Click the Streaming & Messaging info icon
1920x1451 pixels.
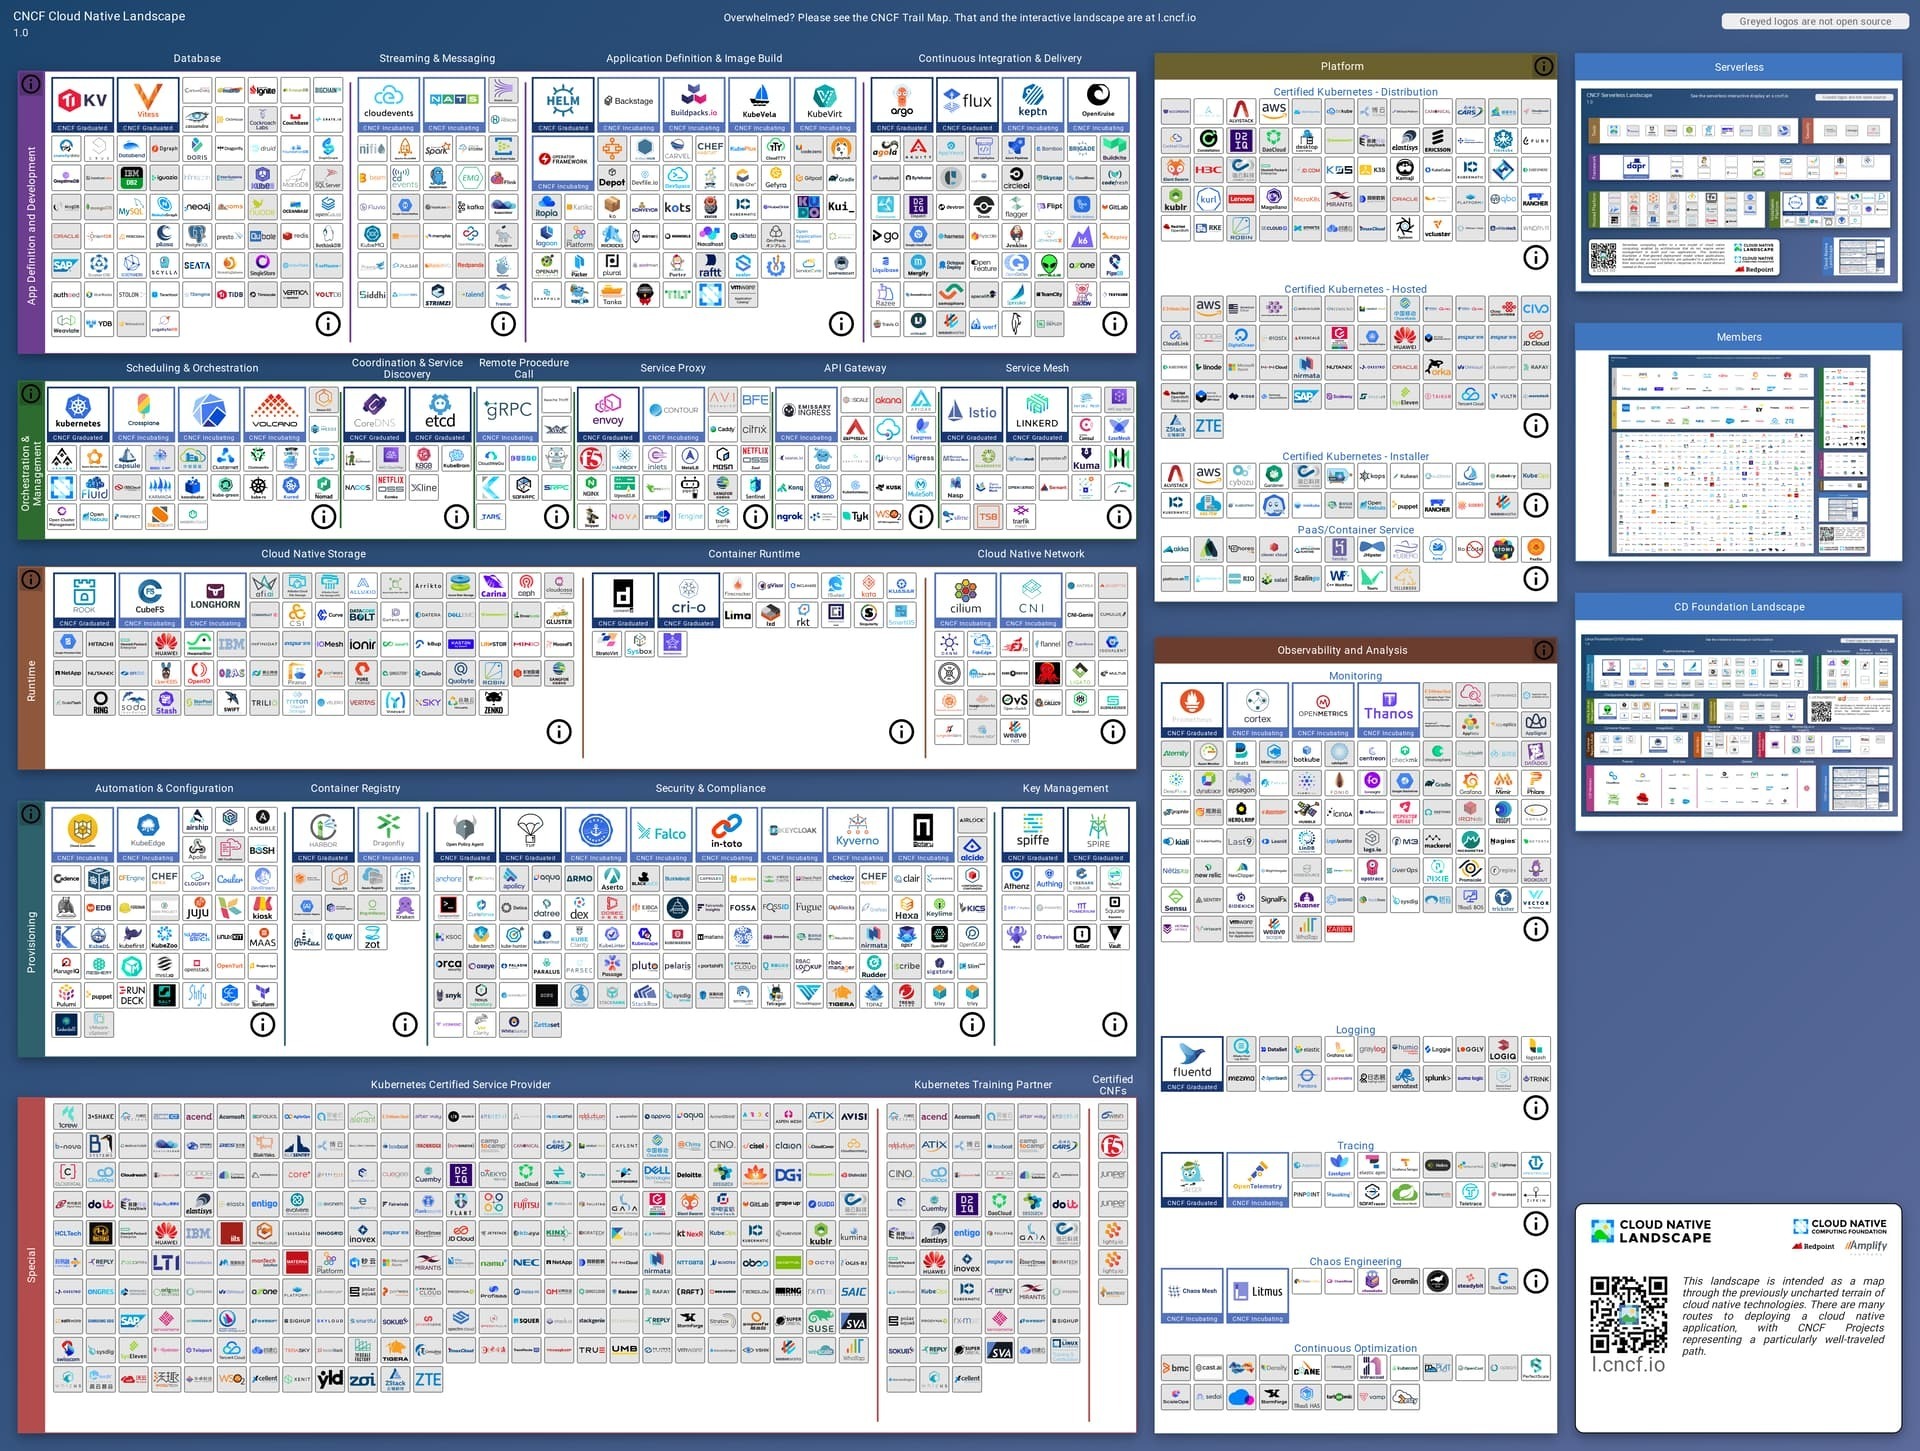coord(503,324)
